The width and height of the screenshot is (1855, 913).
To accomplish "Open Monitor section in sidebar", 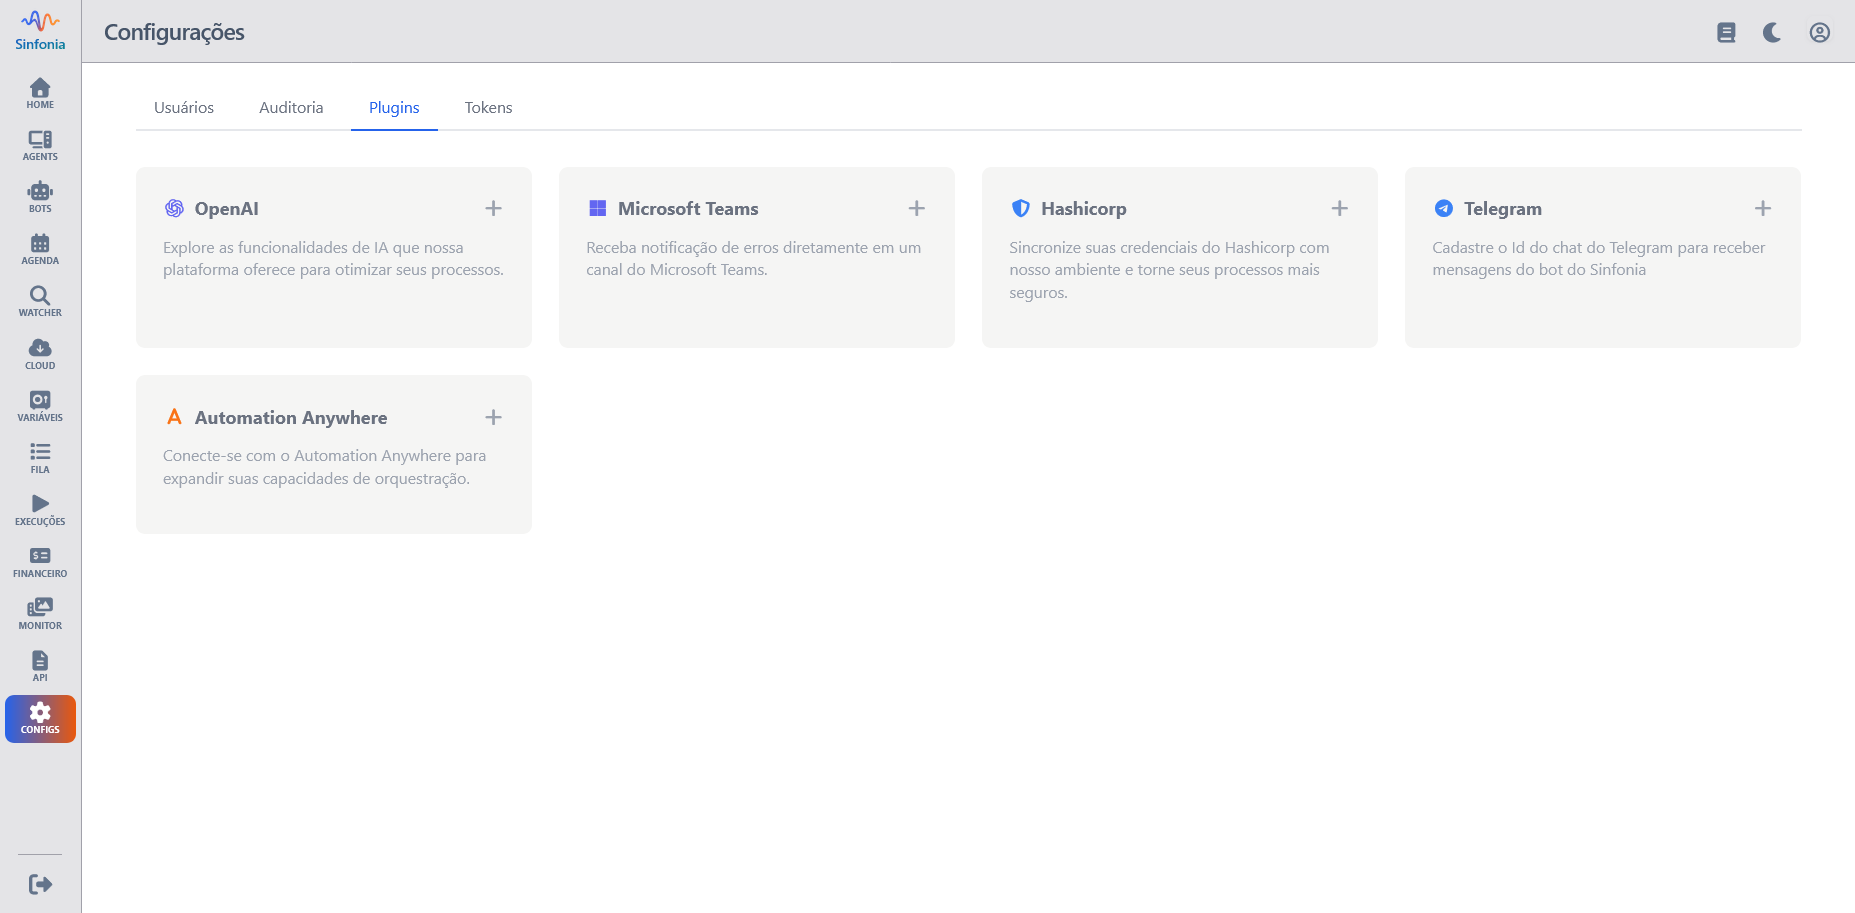I will pos(40,613).
